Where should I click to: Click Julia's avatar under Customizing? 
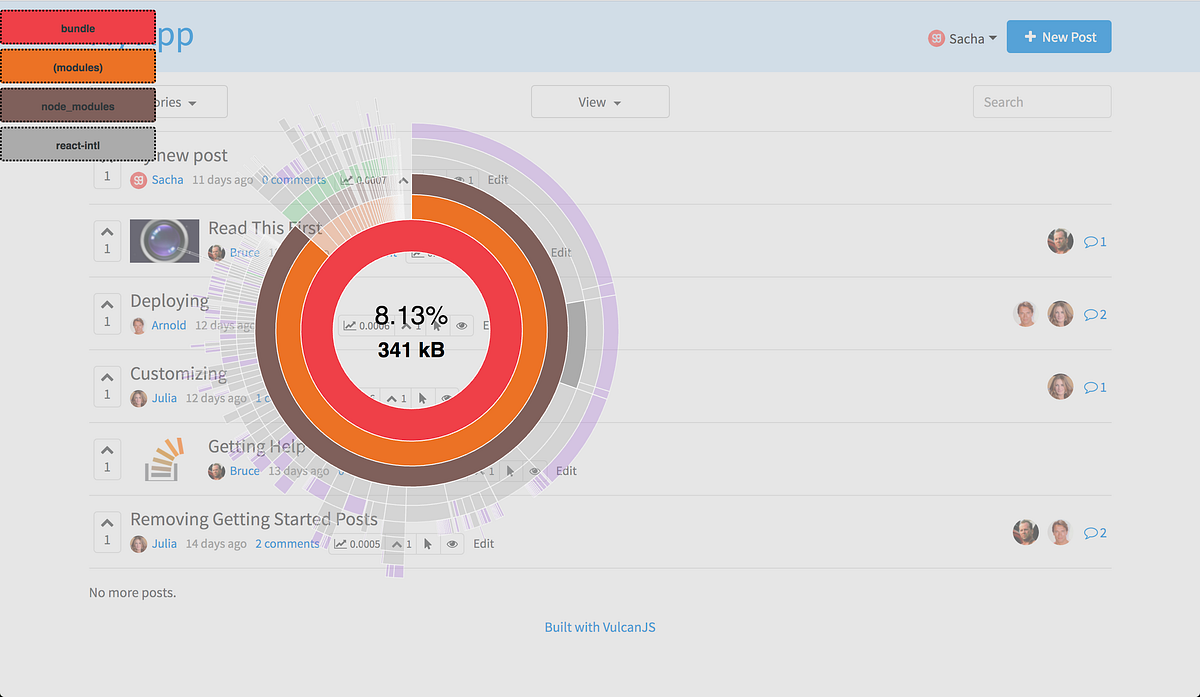[x=138, y=398]
